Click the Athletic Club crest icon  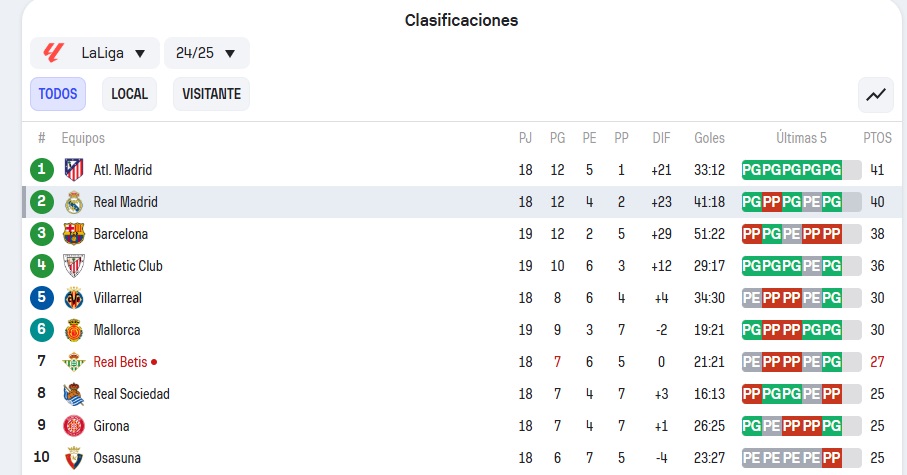pos(74,266)
